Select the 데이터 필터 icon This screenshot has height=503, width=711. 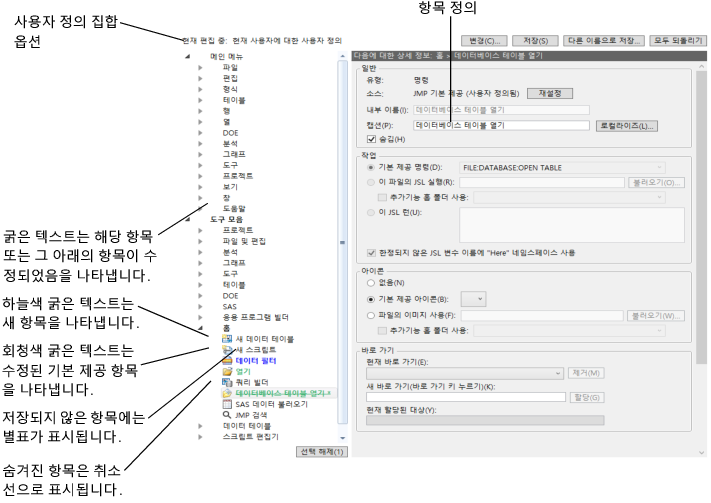coord(227,361)
